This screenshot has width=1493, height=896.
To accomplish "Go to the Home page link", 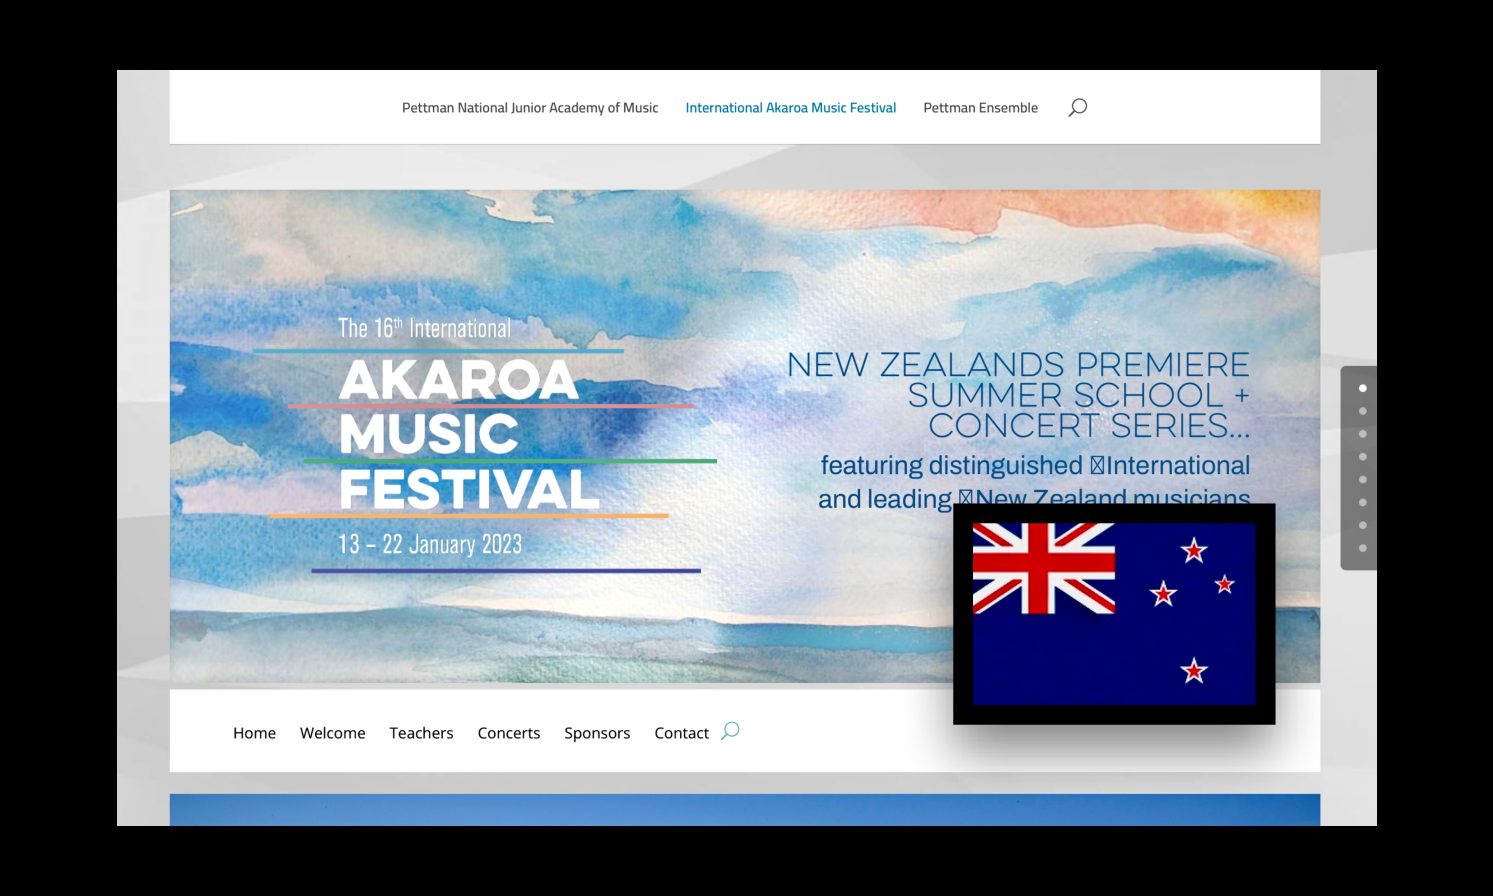I will coord(254,733).
